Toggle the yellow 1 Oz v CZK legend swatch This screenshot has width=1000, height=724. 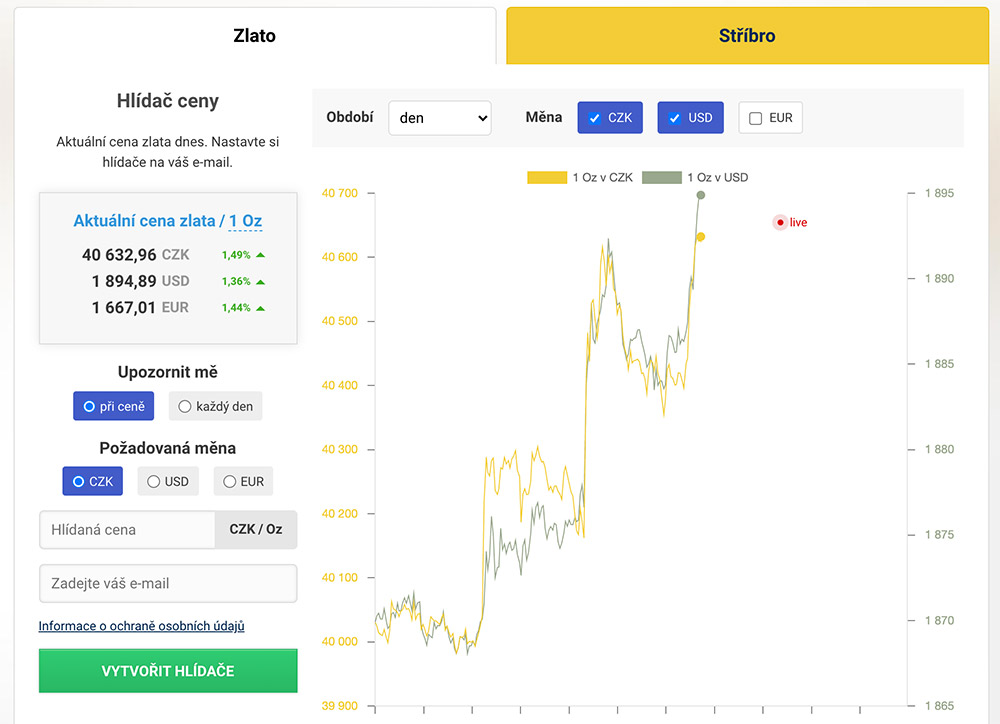(x=547, y=177)
